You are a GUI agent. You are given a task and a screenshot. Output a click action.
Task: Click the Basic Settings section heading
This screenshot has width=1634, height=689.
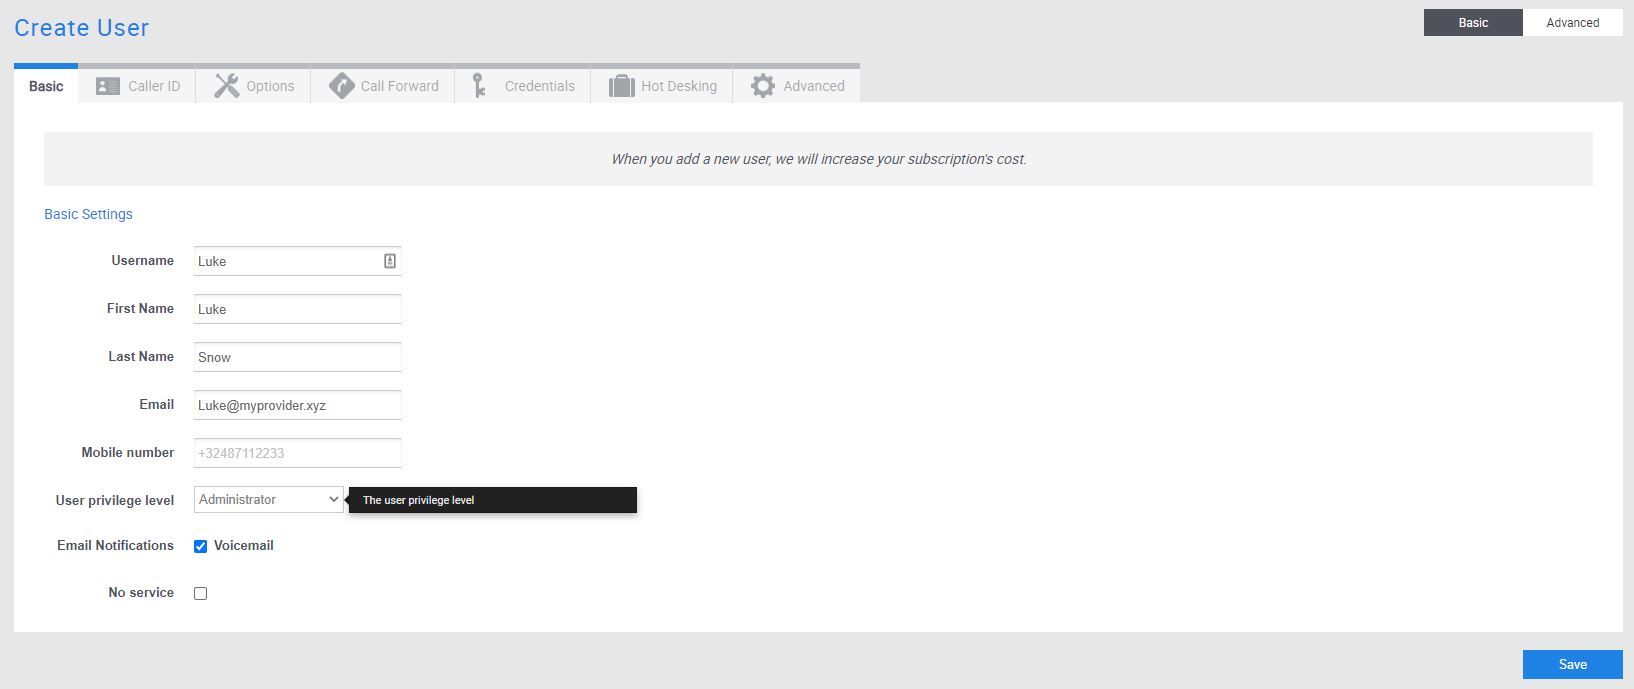click(x=88, y=214)
